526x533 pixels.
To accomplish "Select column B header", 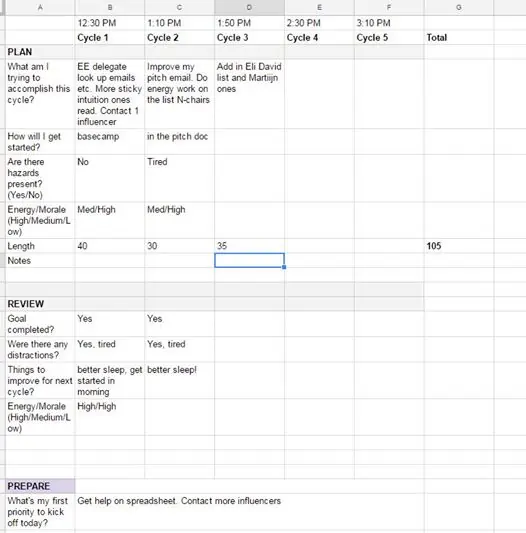I will 110,7.
